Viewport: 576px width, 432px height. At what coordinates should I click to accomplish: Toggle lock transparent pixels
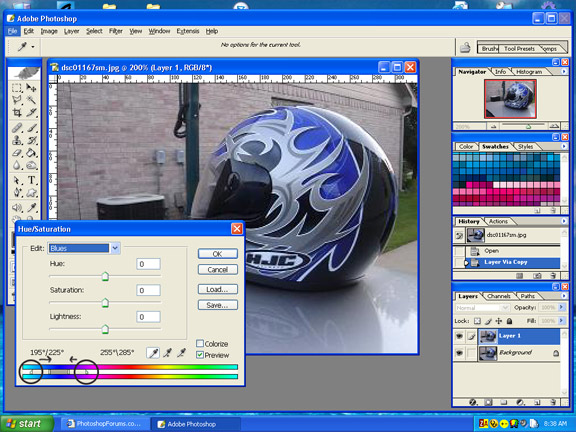click(x=477, y=321)
